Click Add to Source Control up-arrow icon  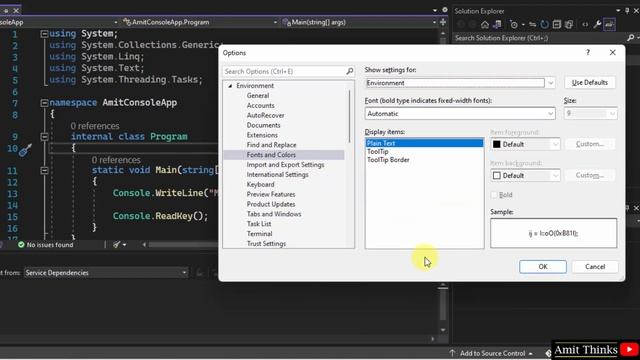click(452, 353)
